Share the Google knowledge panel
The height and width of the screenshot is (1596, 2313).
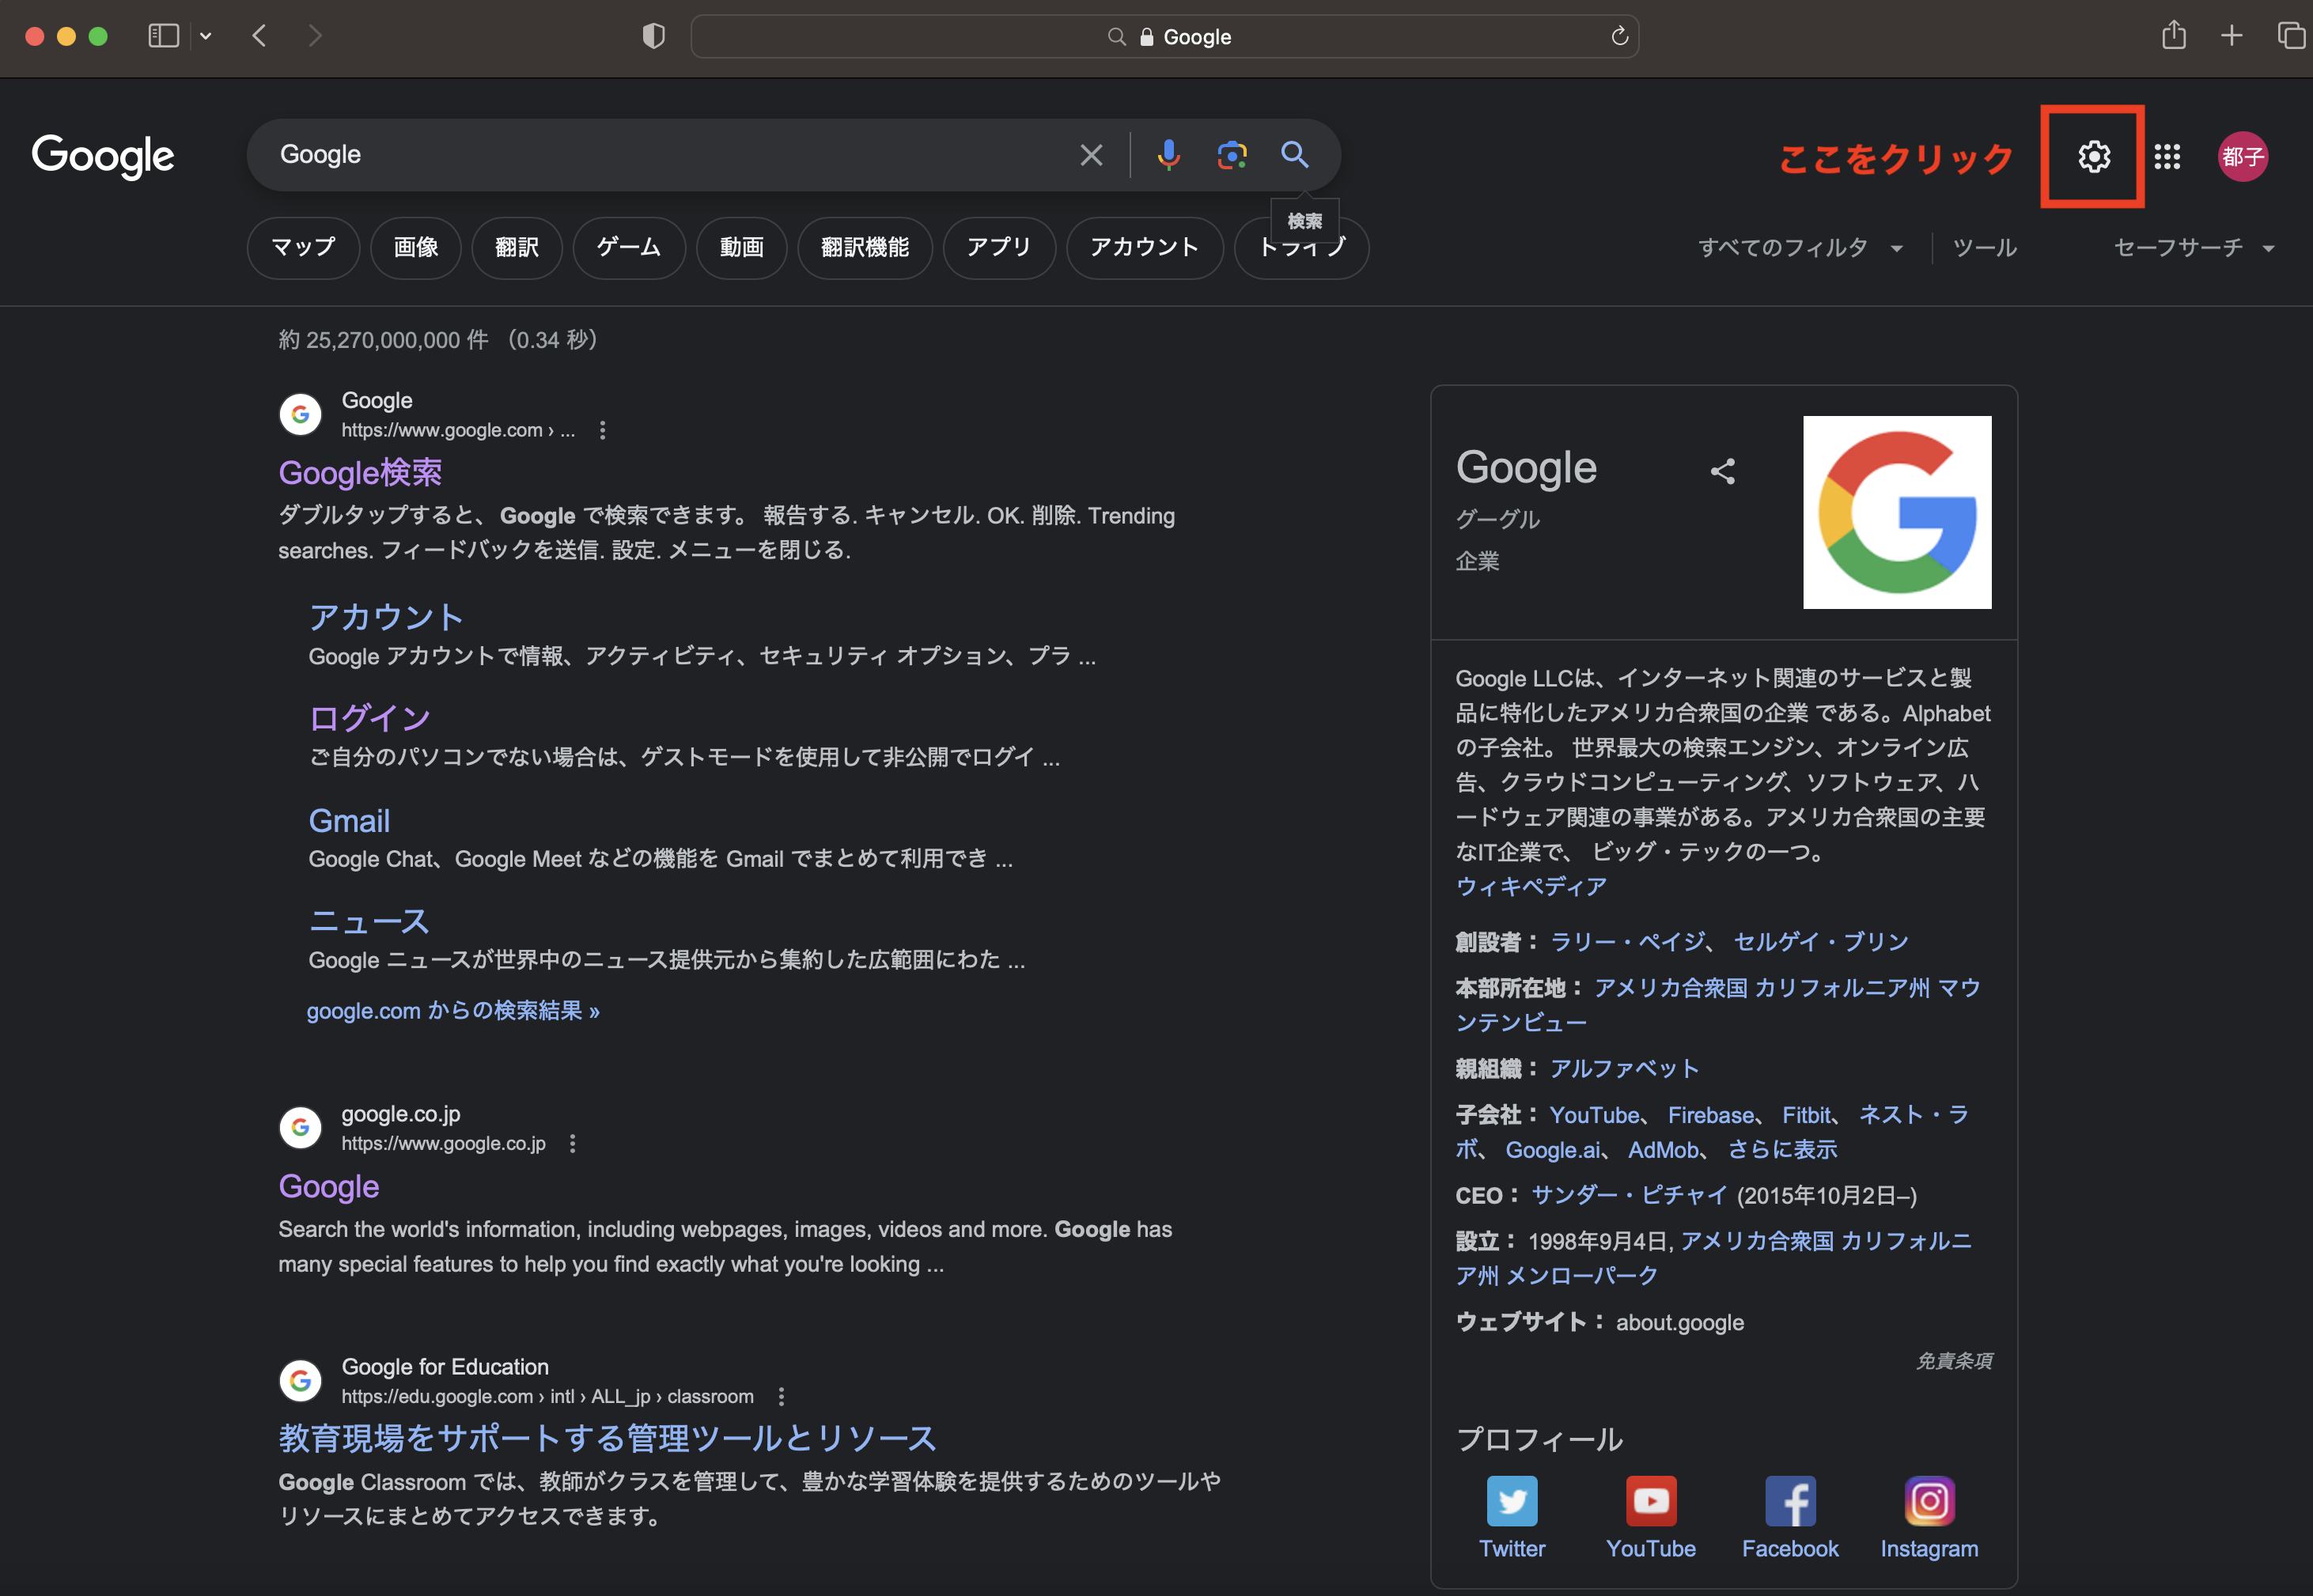click(x=1722, y=471)
